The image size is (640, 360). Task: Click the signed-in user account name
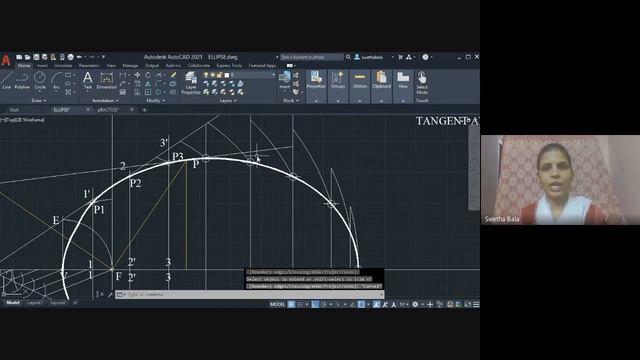coord(372,57)
